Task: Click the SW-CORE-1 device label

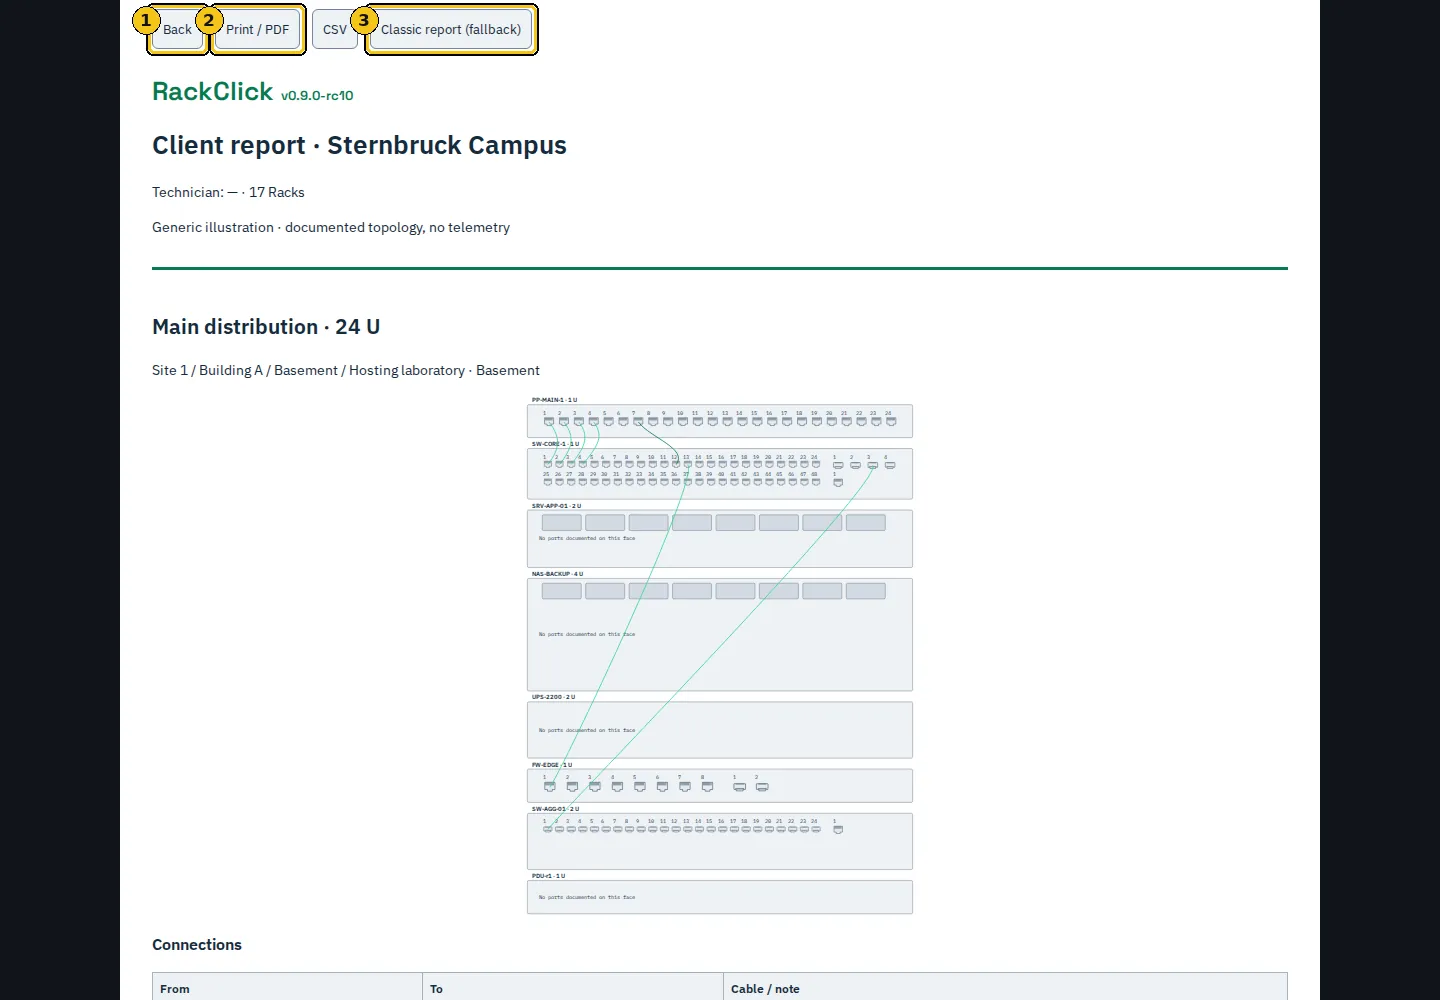Action: (556, 444)
